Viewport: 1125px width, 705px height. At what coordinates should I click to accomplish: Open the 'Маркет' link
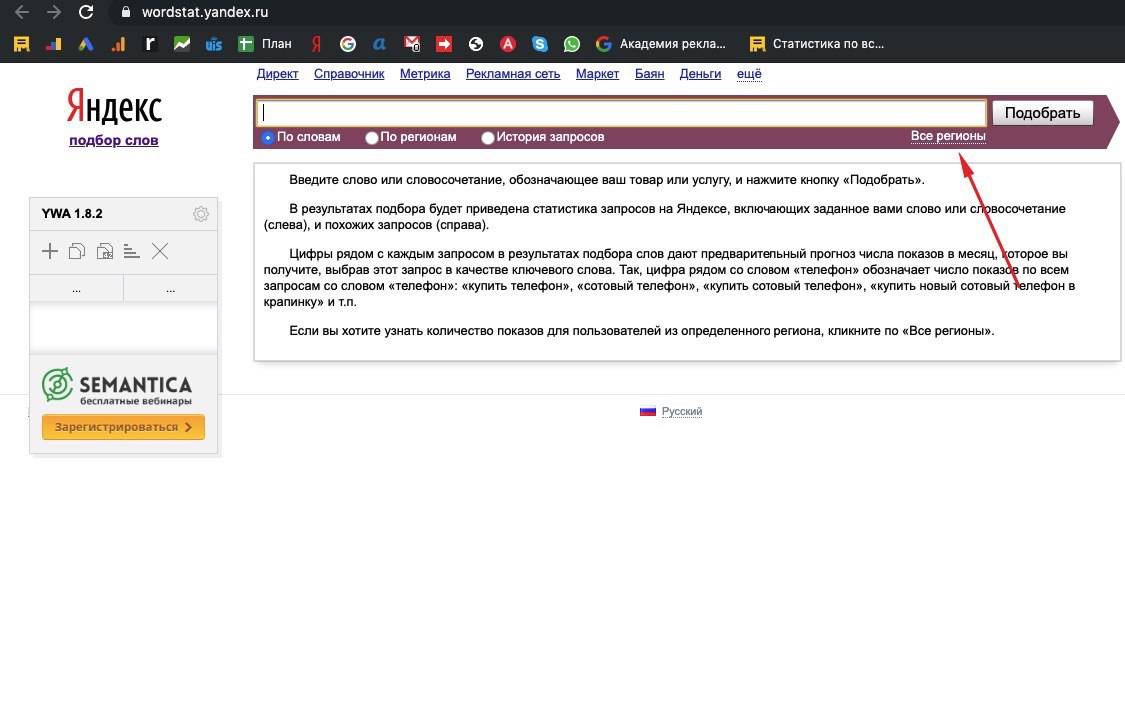click(x=597, y=74)
